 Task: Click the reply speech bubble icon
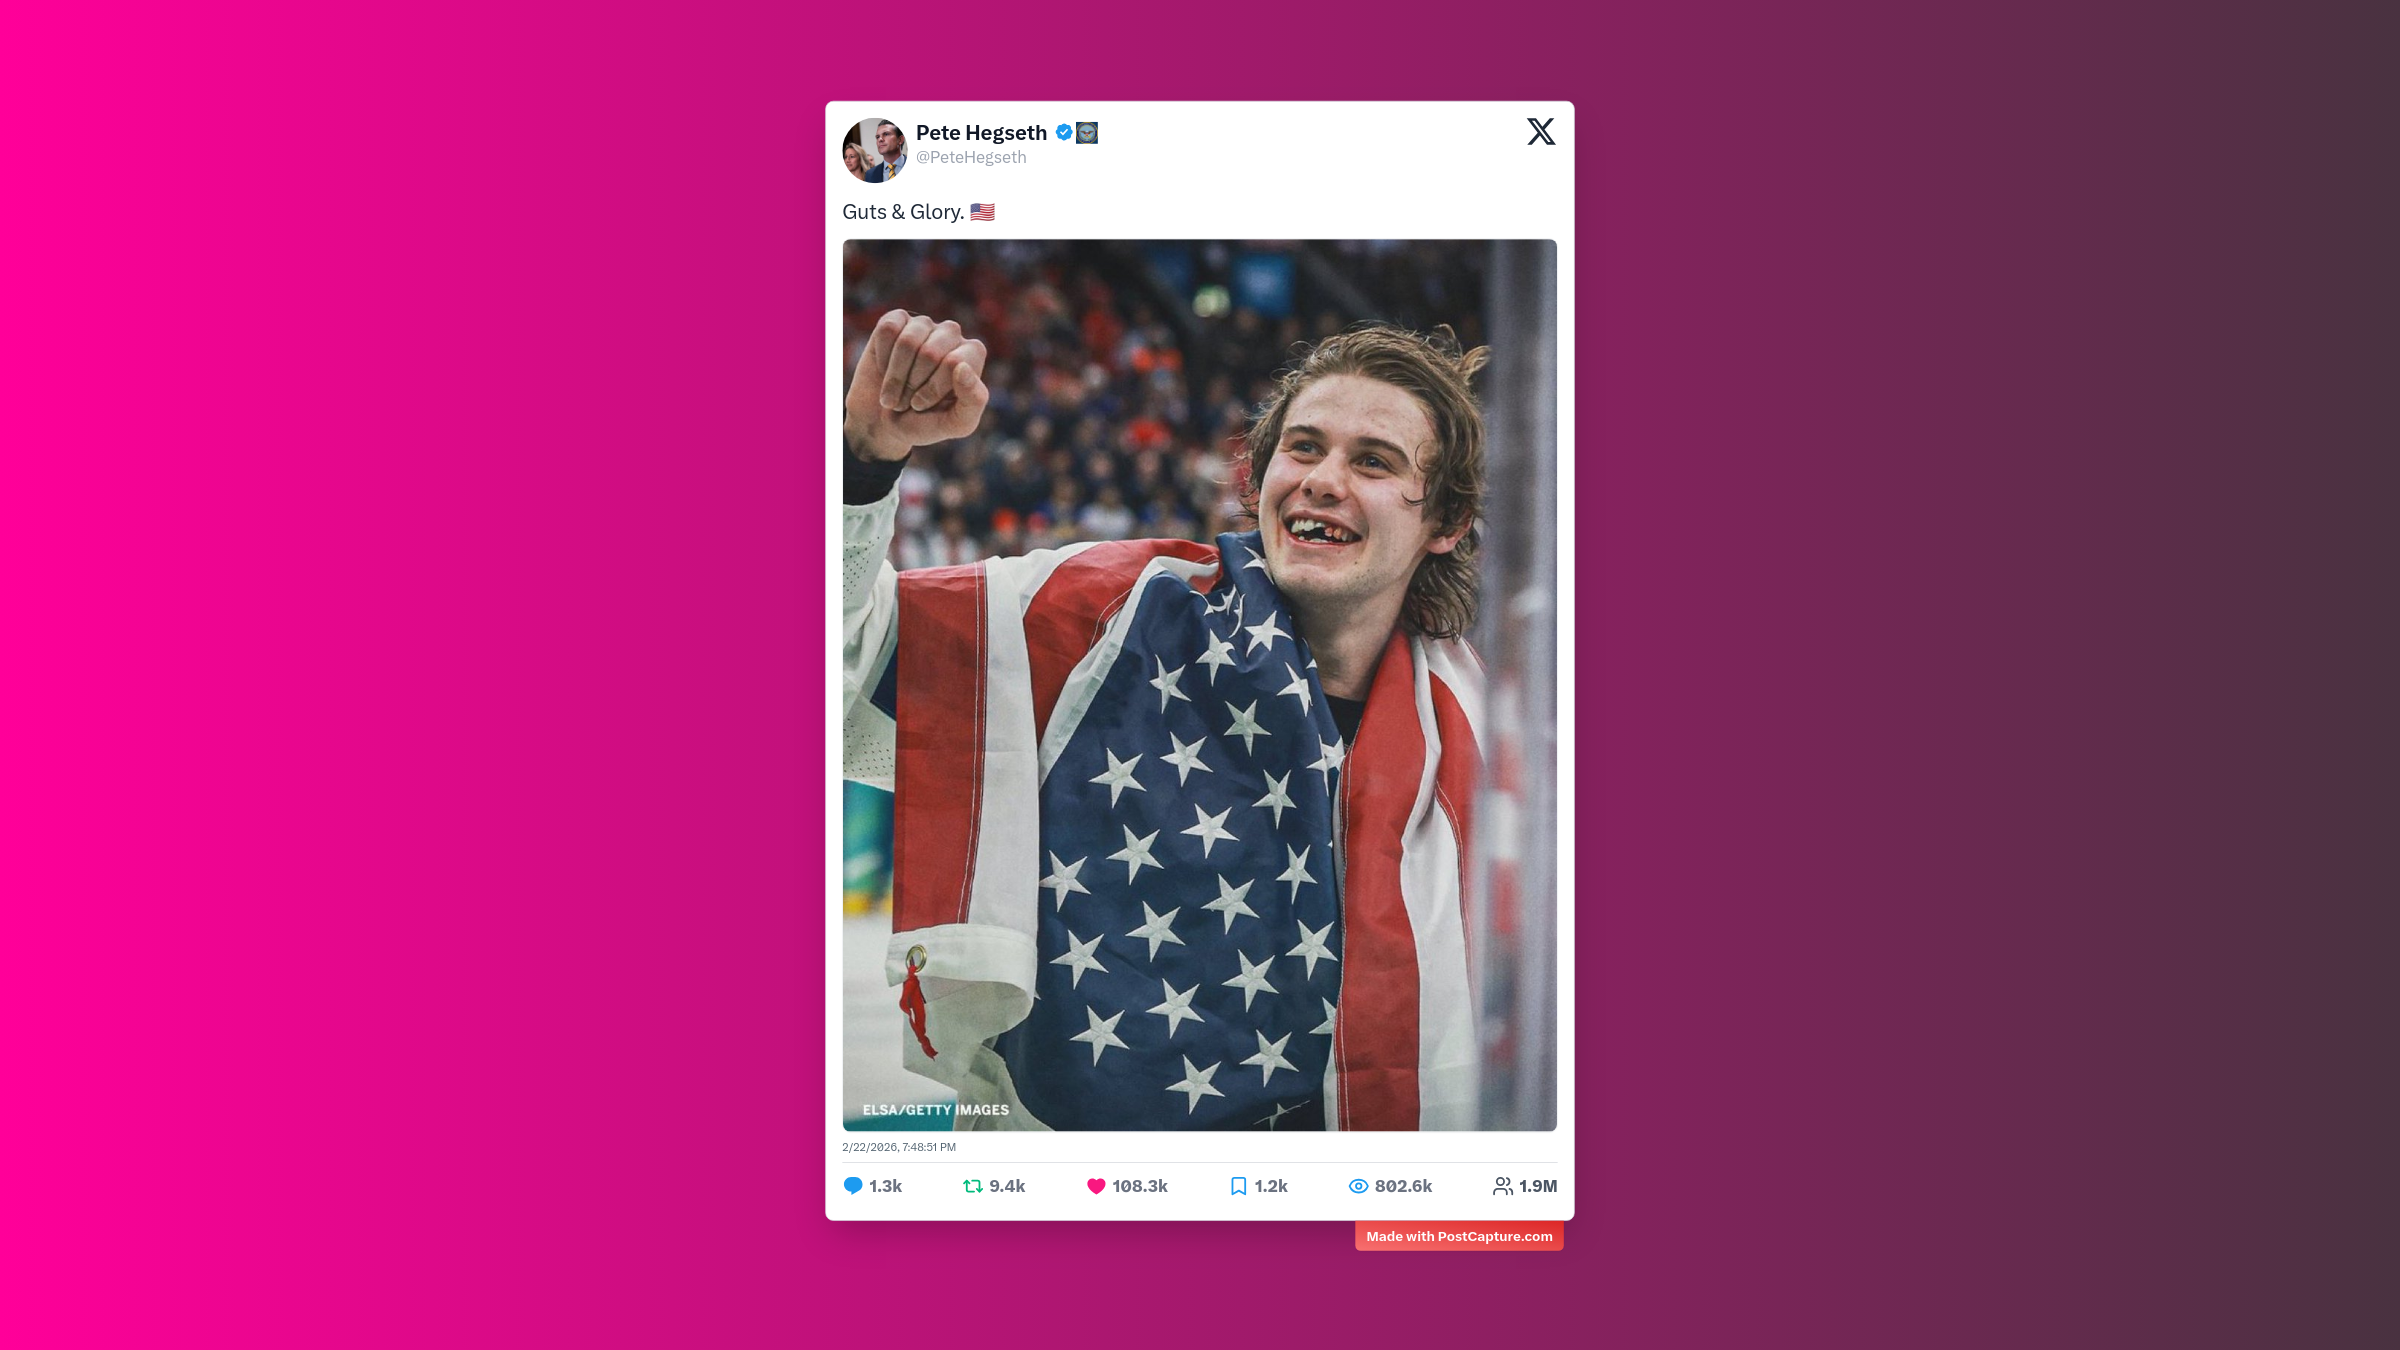pyautogui.click(x=853, y=1186)
